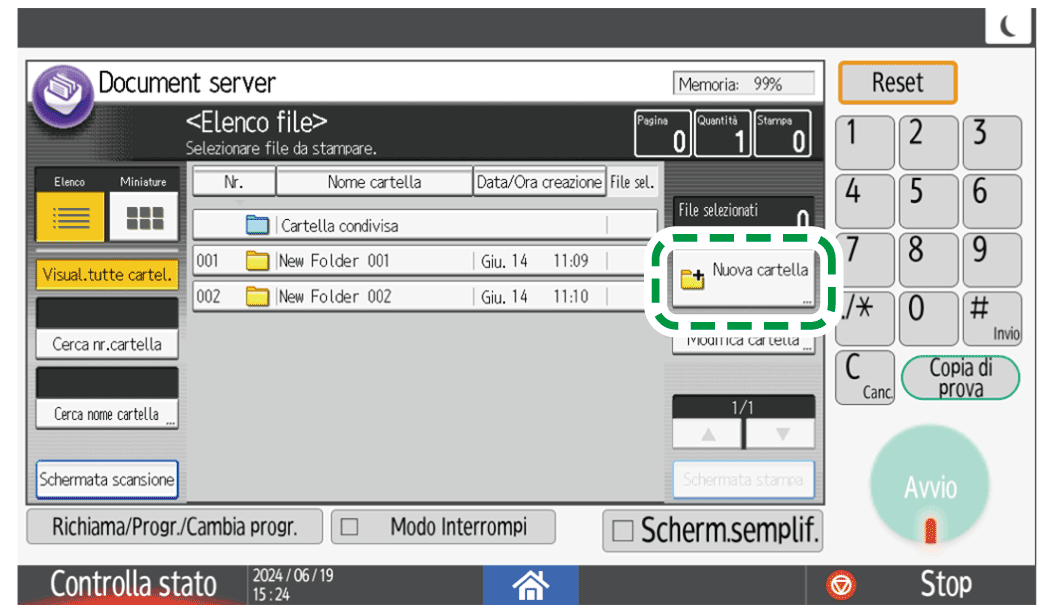This screenshot has width=1044, height=613.
Task: Tap numeric key 4
Action: point(865,201)
